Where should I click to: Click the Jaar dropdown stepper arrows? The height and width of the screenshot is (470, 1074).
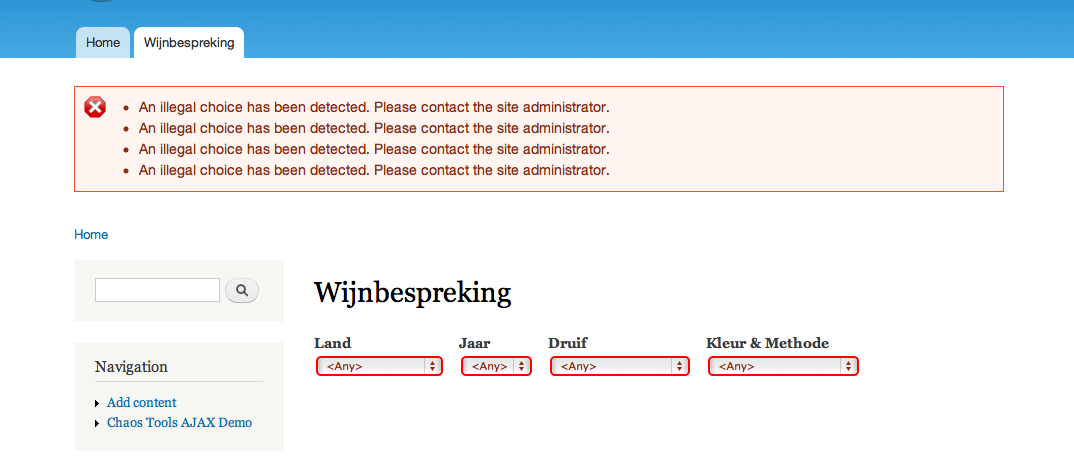pos(521,366)
